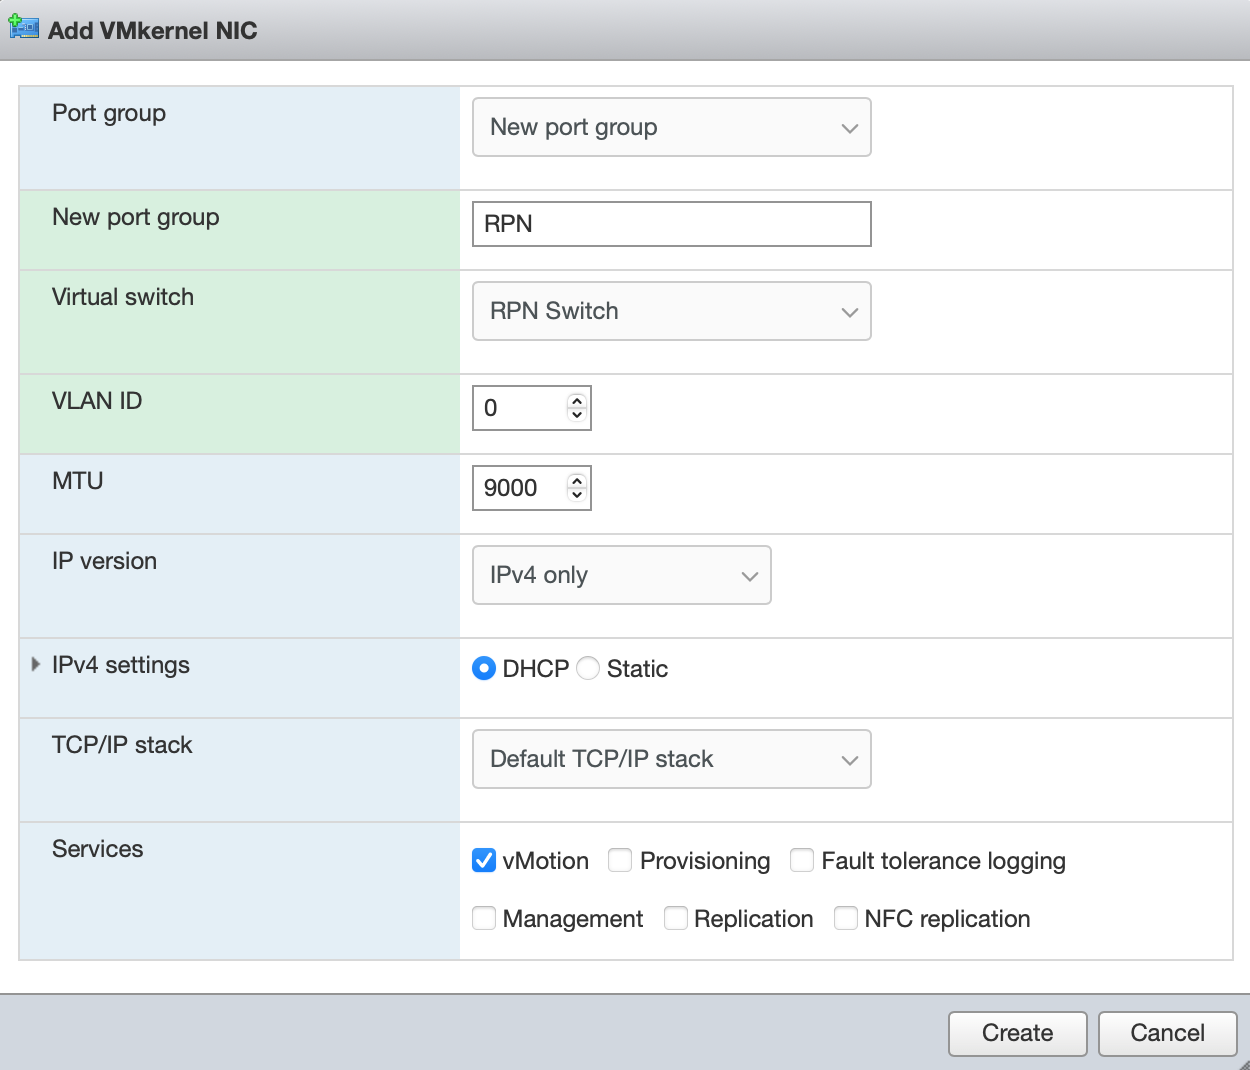Viewport: 1250px width, 1070px height.
Task: Click the Add VMkernel NIC title icon
Action: [x=24, y=28]
